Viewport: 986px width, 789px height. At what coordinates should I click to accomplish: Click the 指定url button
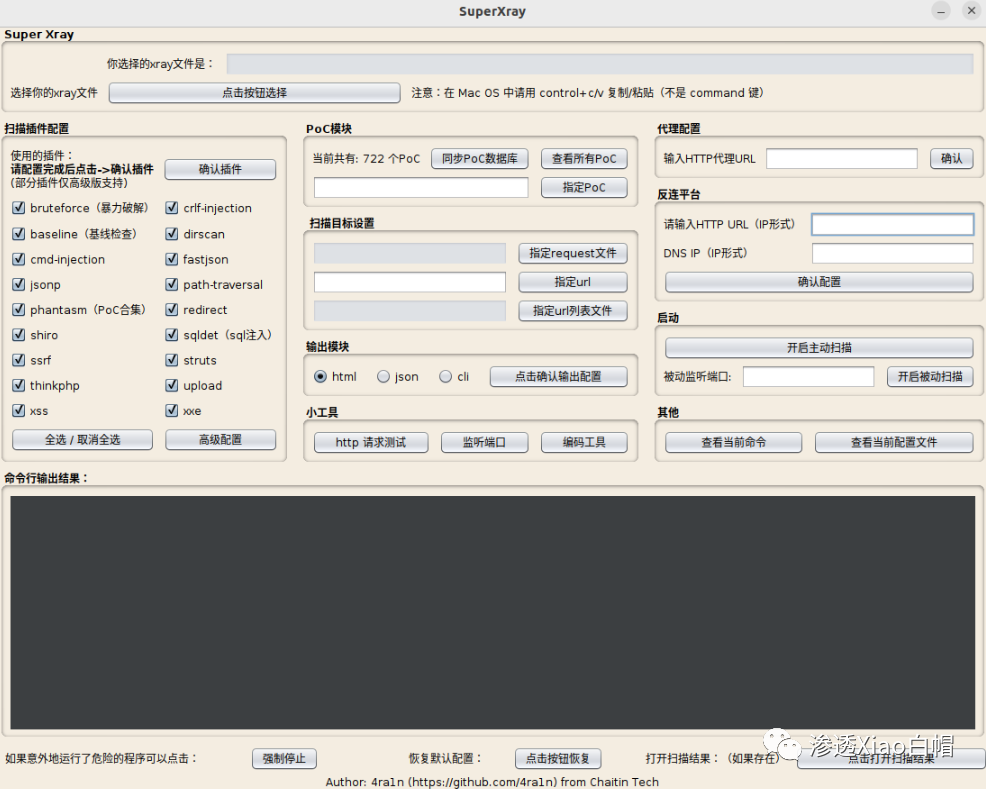click(573, 282)
